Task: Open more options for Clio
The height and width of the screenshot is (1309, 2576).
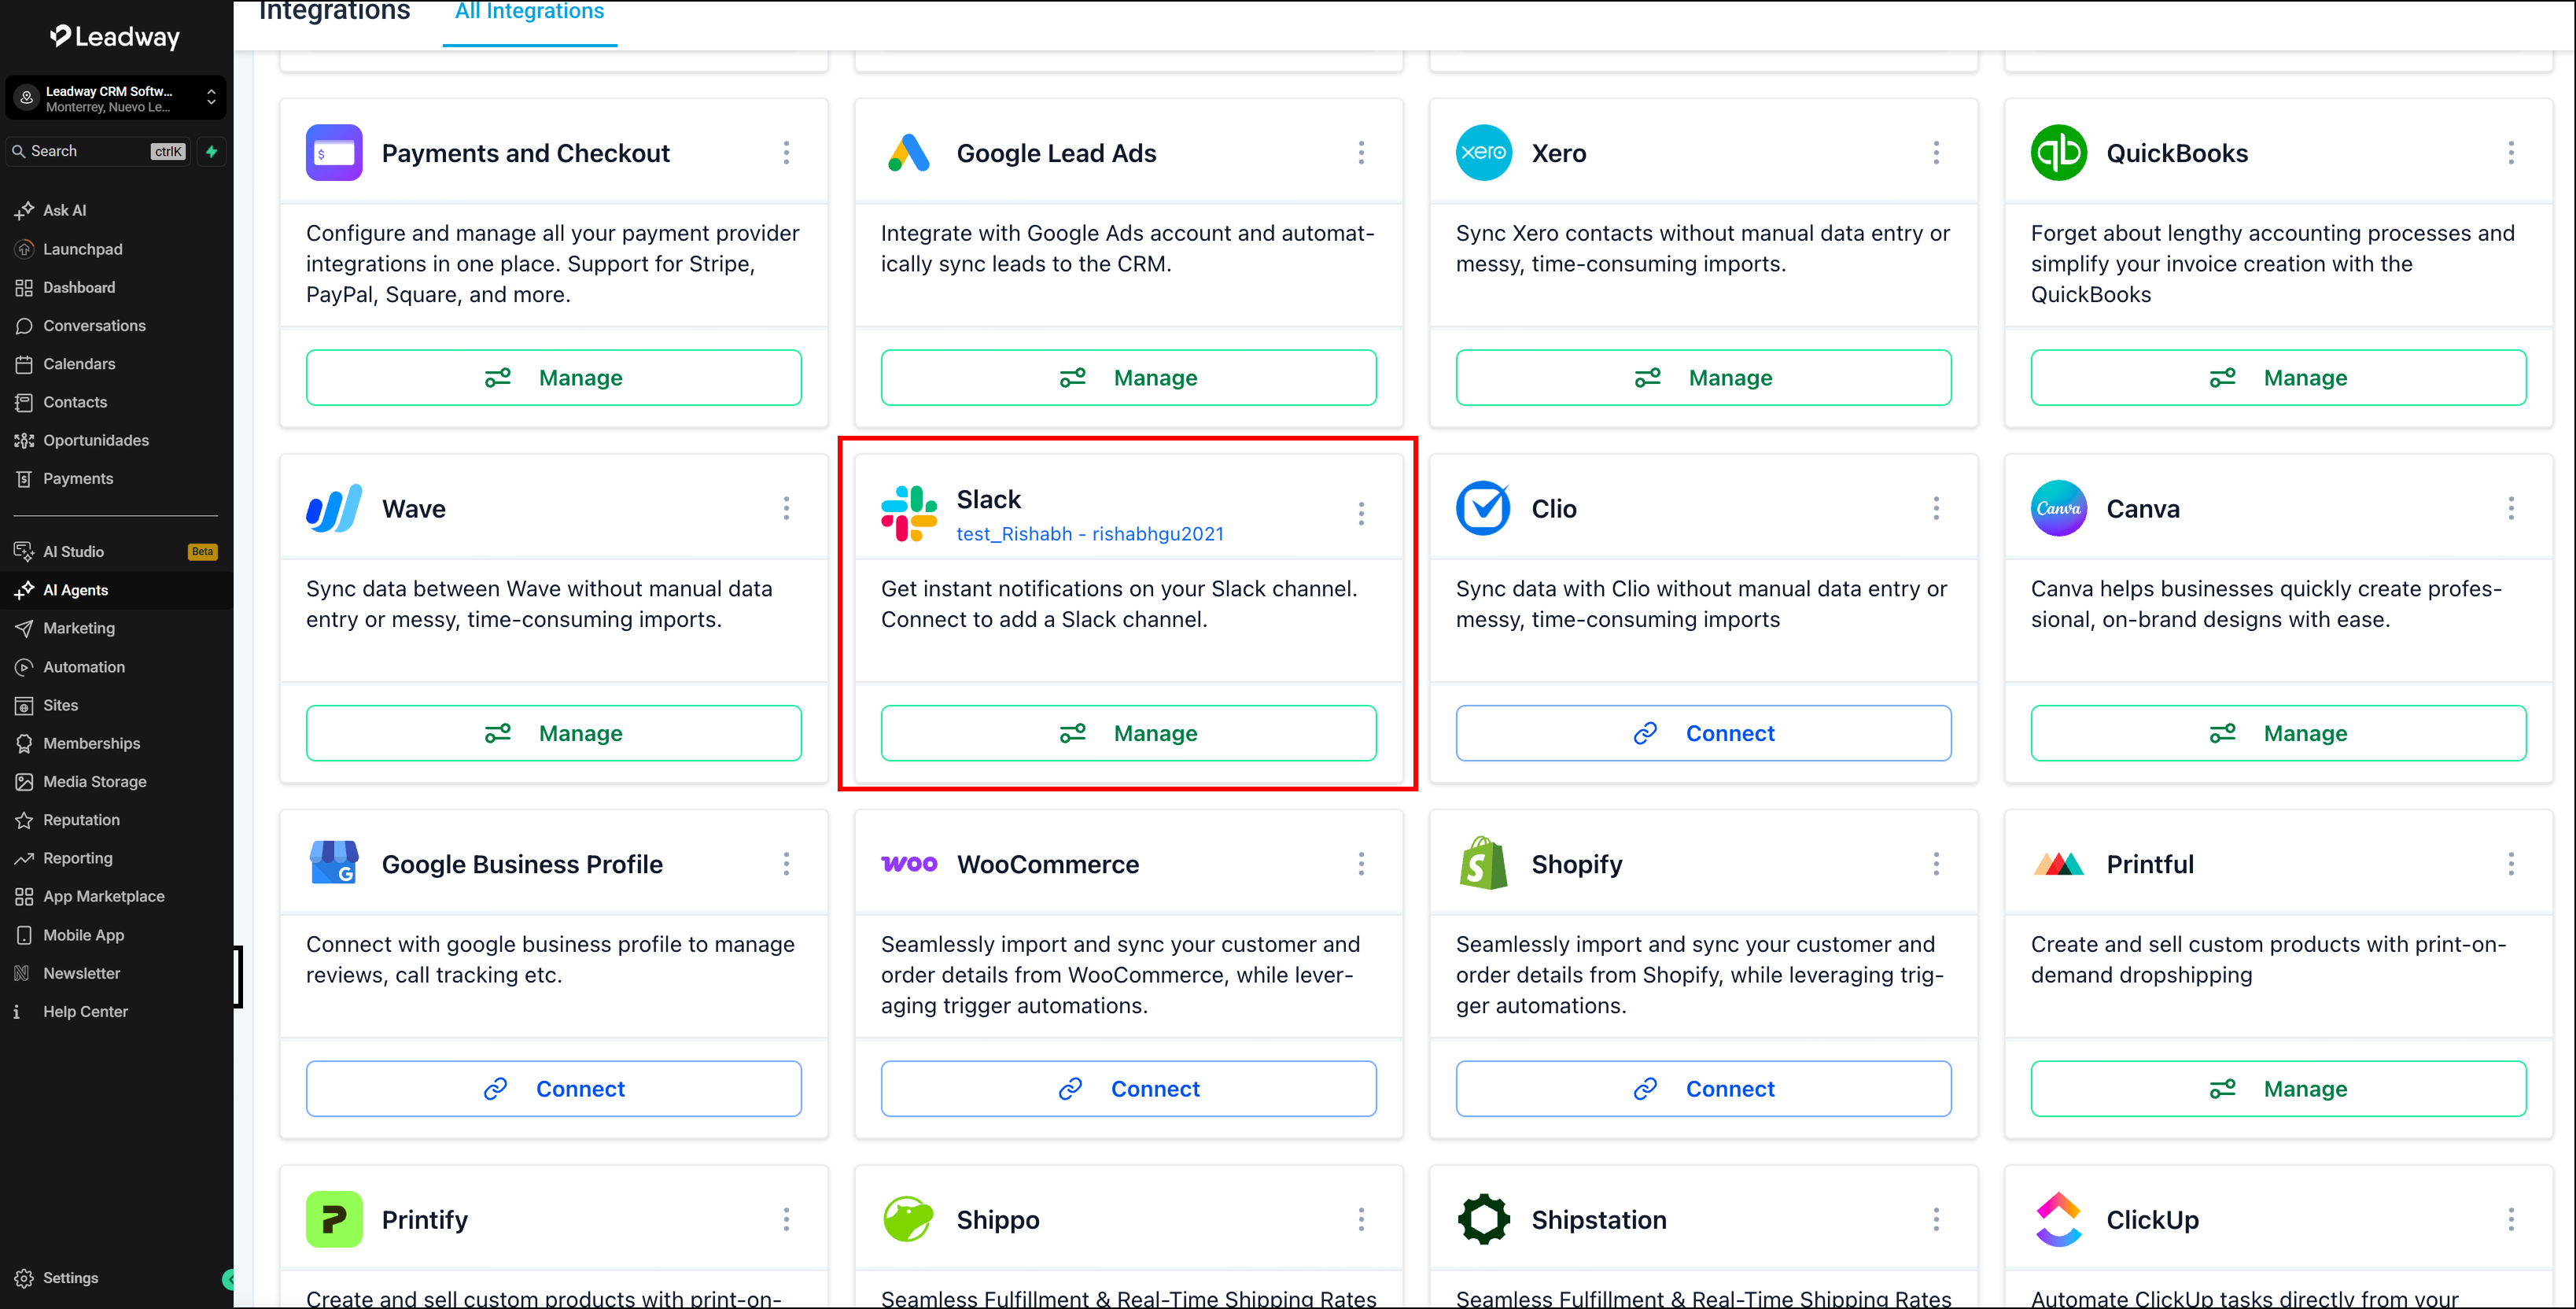Action: 1936,509
